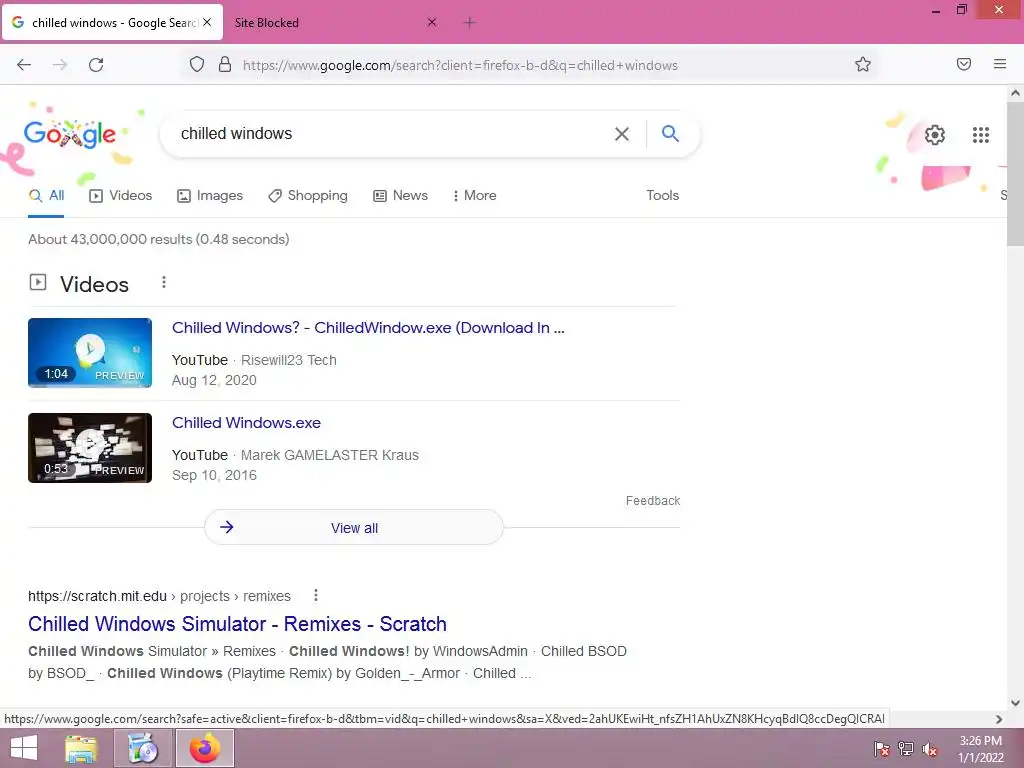
Task: Open Chilled Windows Simulator Remixes Scratch link
Action: point(237,624)
